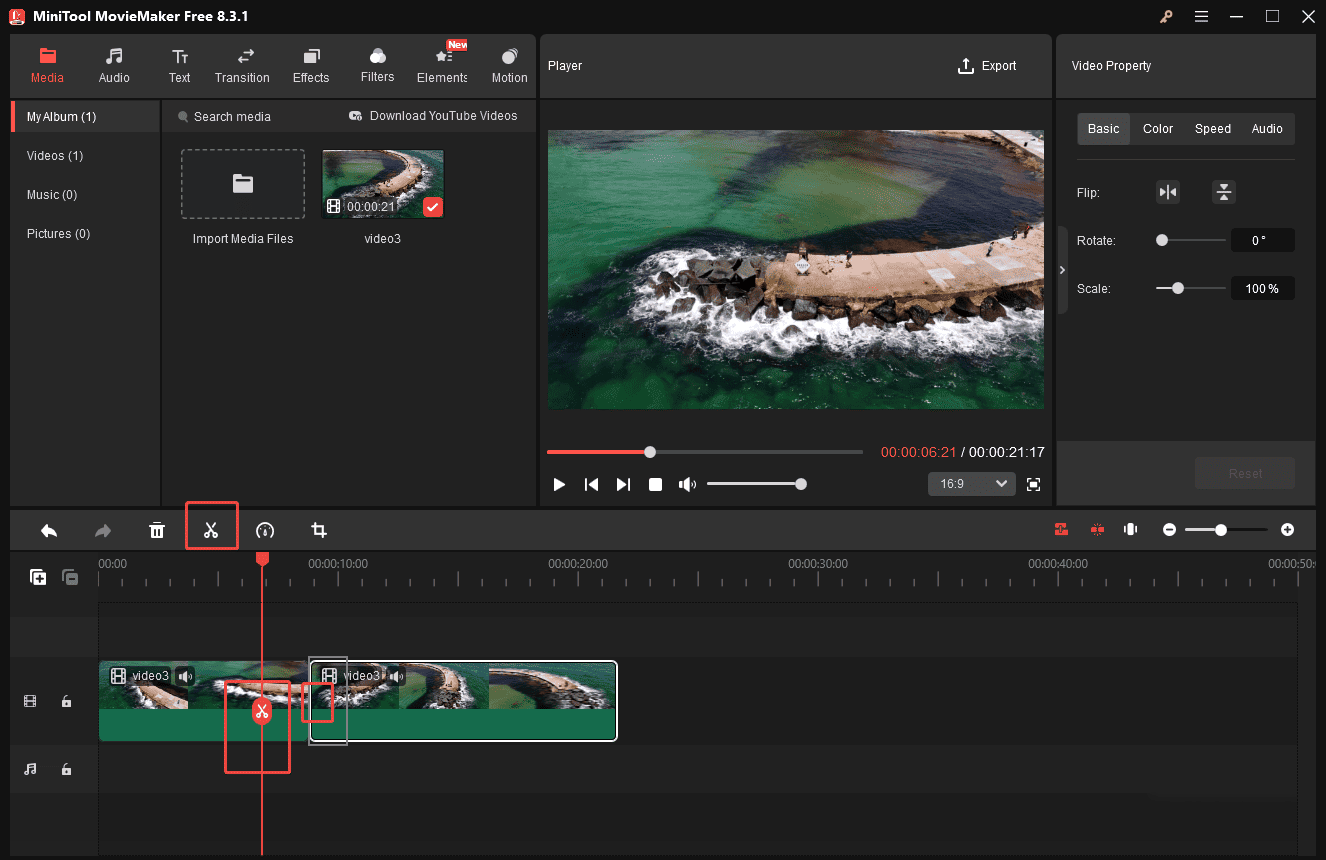Click the Export button
Image resolution: width=1326 pixels, height=860 pixels.
(x=987, y=65)
